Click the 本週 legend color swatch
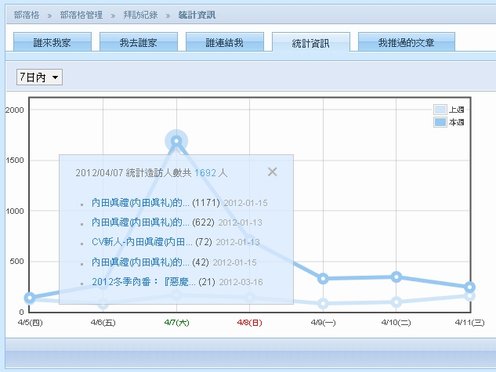Image resolution: width=496 pixels, height=372 pixels. pos(440,122)
